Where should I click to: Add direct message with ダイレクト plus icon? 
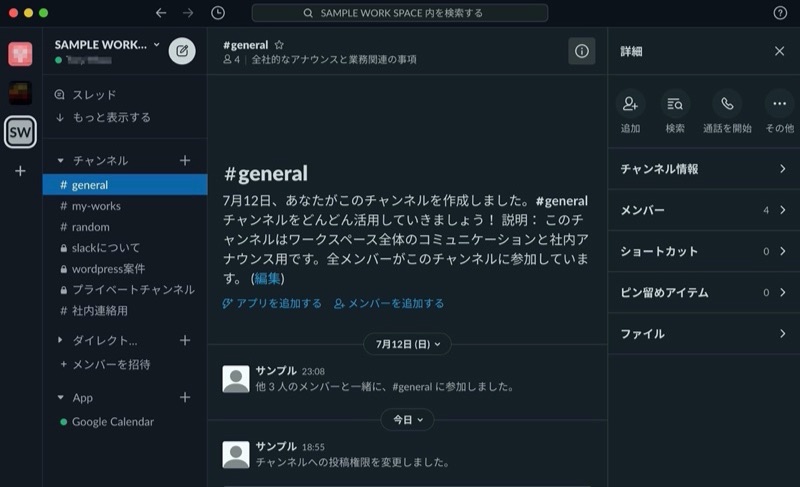point(185,340)
